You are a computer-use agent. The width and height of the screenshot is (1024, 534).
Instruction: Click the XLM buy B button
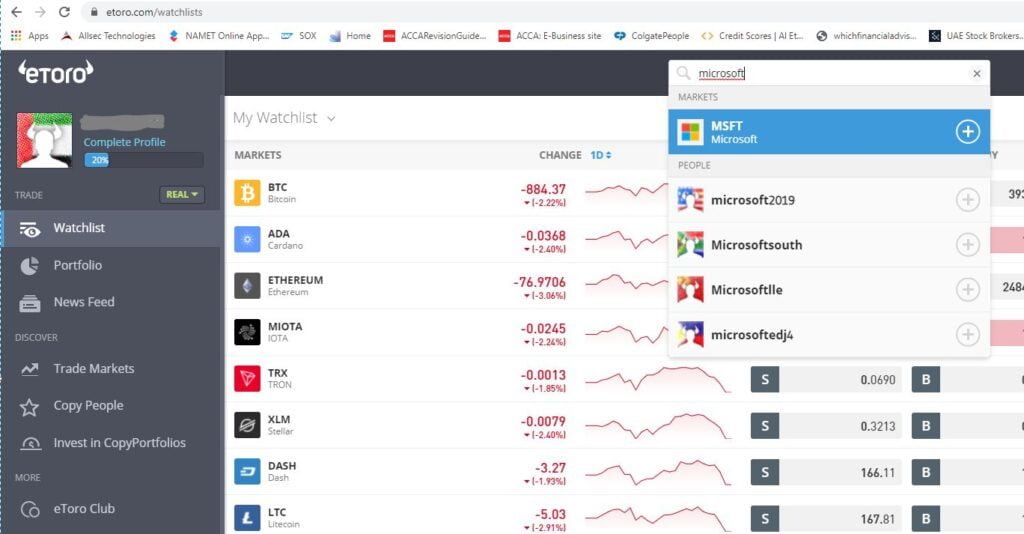pyautogui.click(x=925, y=426)
